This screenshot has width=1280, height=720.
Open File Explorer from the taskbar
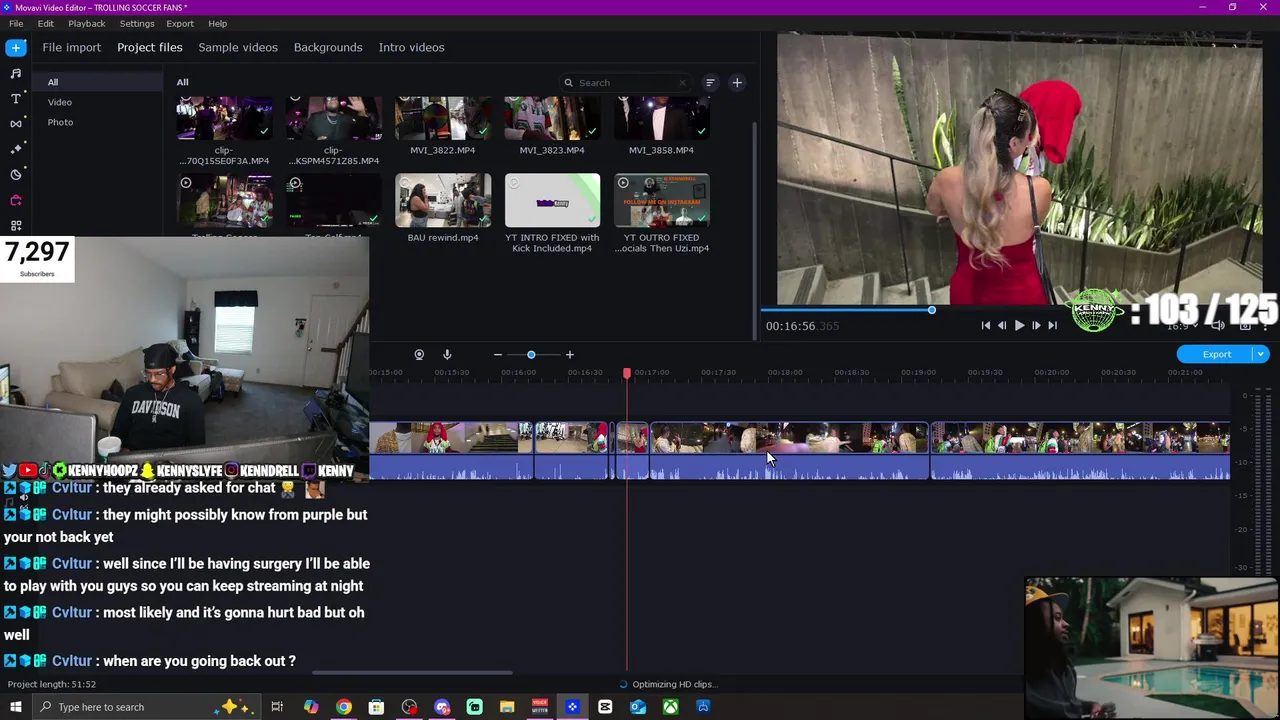pyautogui.click(x=507, y=707)
